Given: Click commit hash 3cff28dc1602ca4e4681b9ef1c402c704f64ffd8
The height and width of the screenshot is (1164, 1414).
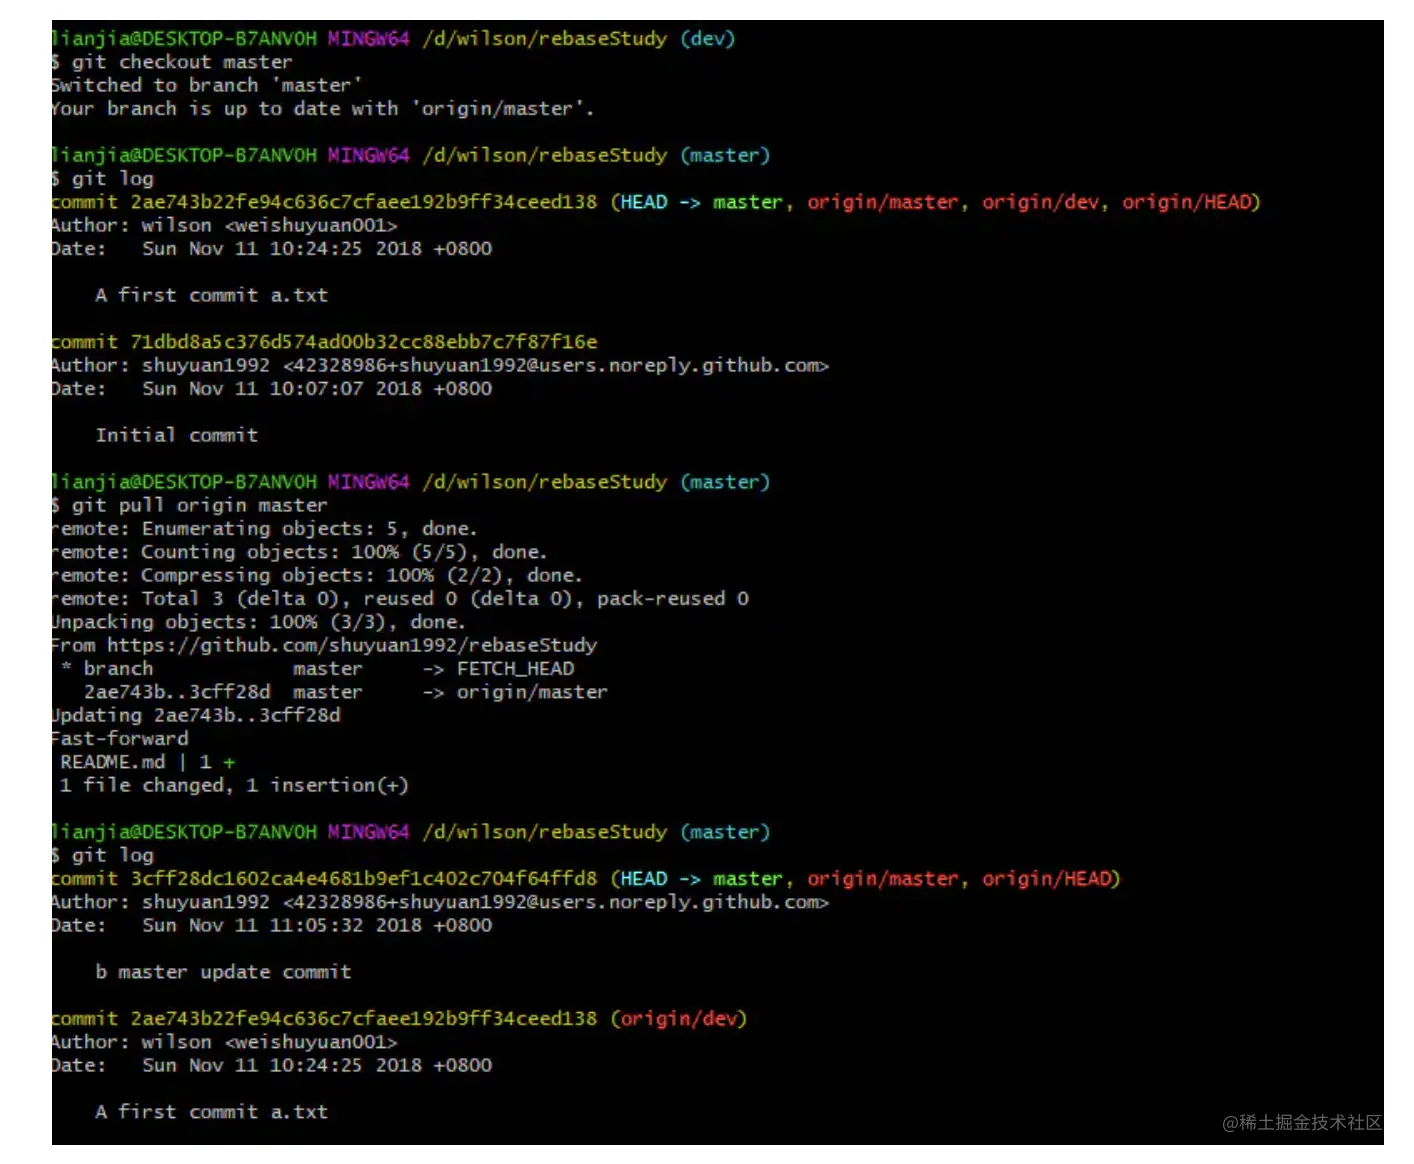Looking at the screenshot, I should coord(364,879).
